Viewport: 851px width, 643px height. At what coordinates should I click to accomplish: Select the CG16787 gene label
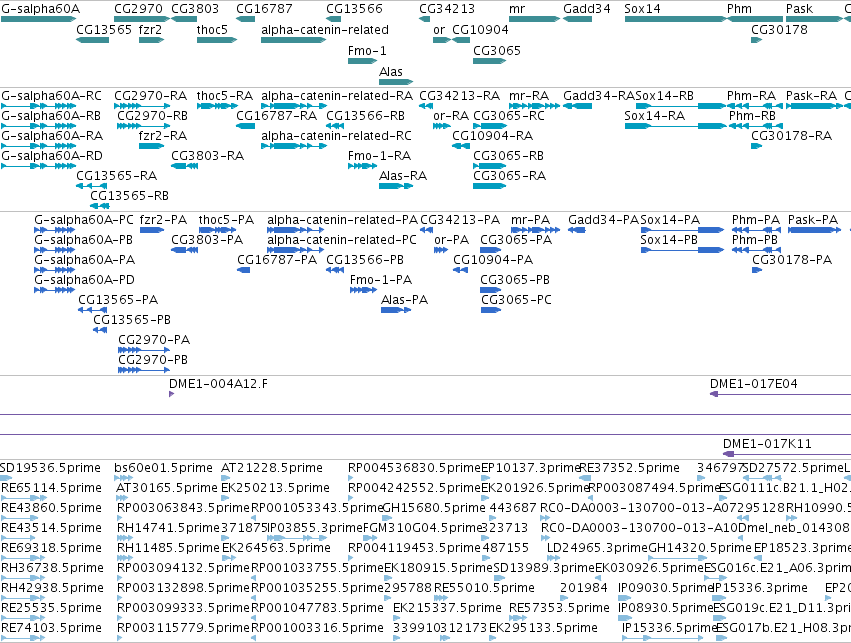coord(264,9)
